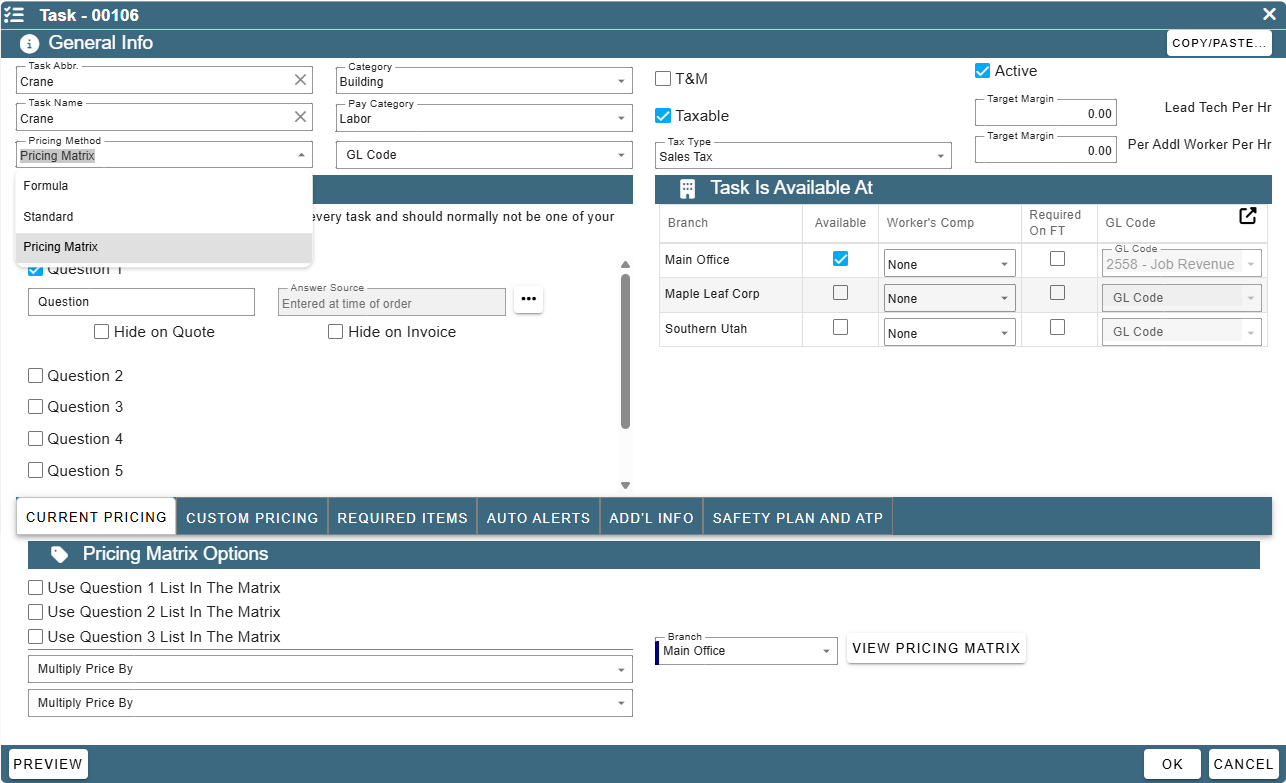Open Worker's Comp dropdown for Southern Utah
This screenshot has width=1286, height=783.
click(x=950, y=333)
